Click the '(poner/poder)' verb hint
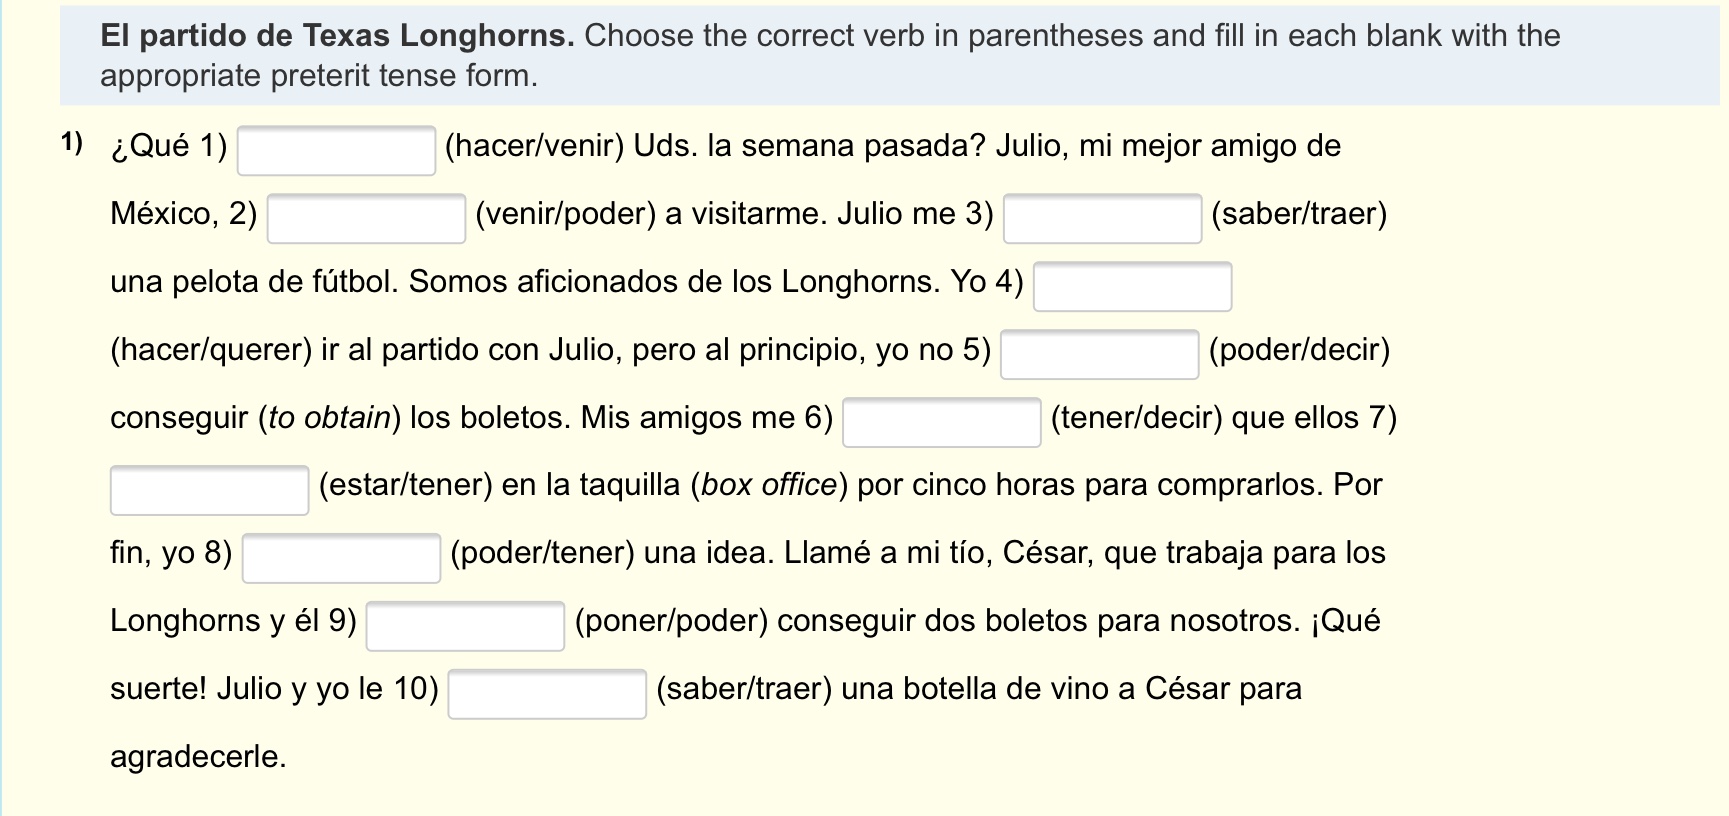 [671, 621]
